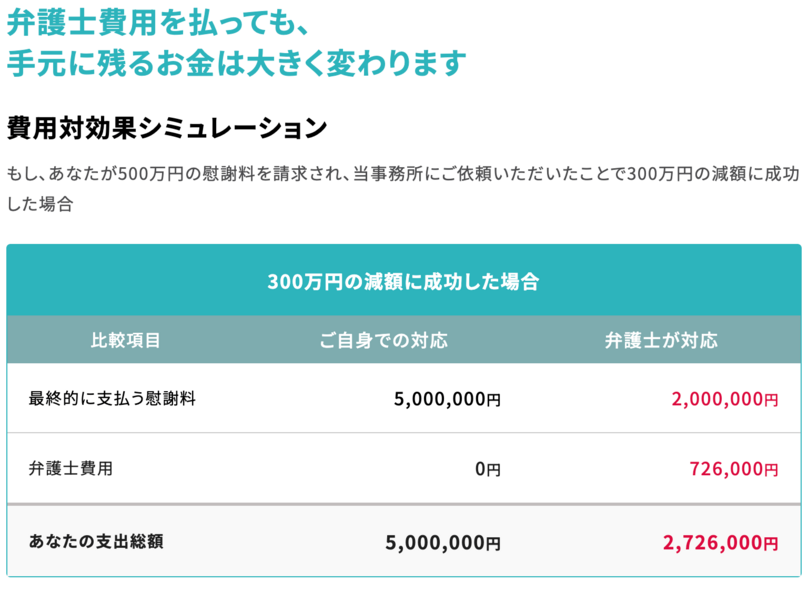The width and height of the screenshot is (808, 592).
Task: Click the table title "300万円の減額に成功した場合"
Action: point(403,281)
